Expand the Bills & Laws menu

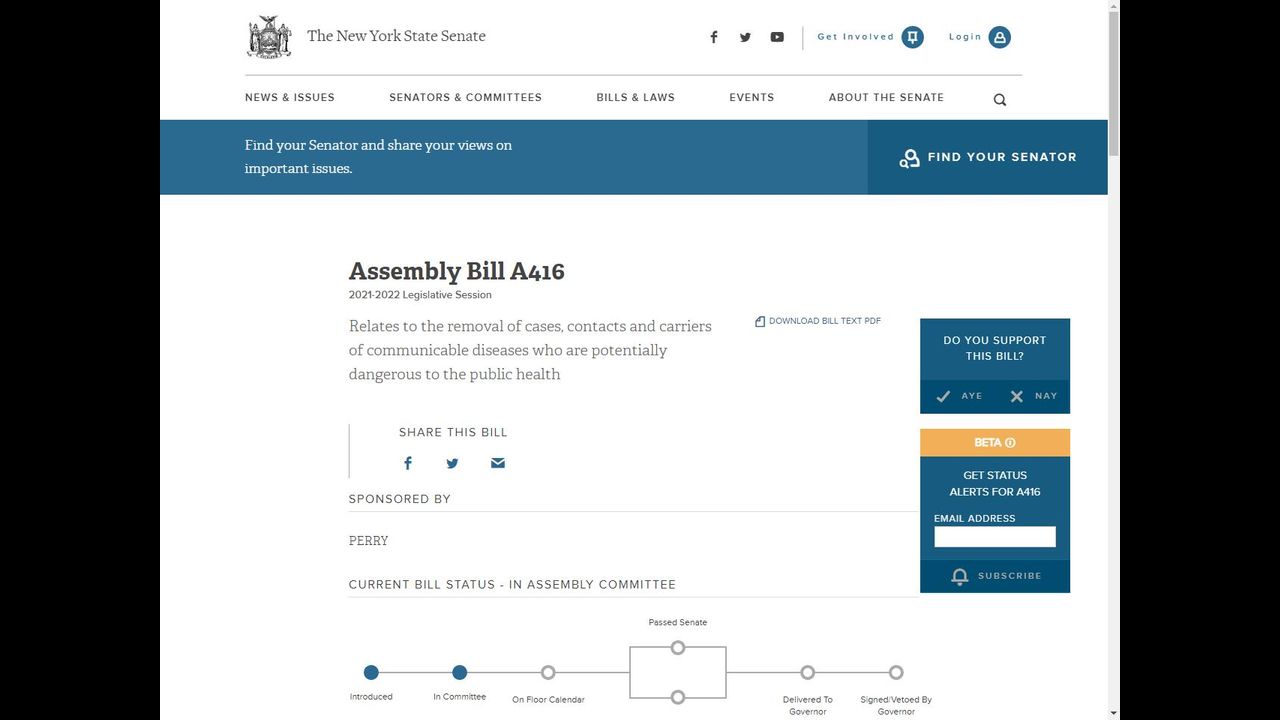tap(635, 97)
